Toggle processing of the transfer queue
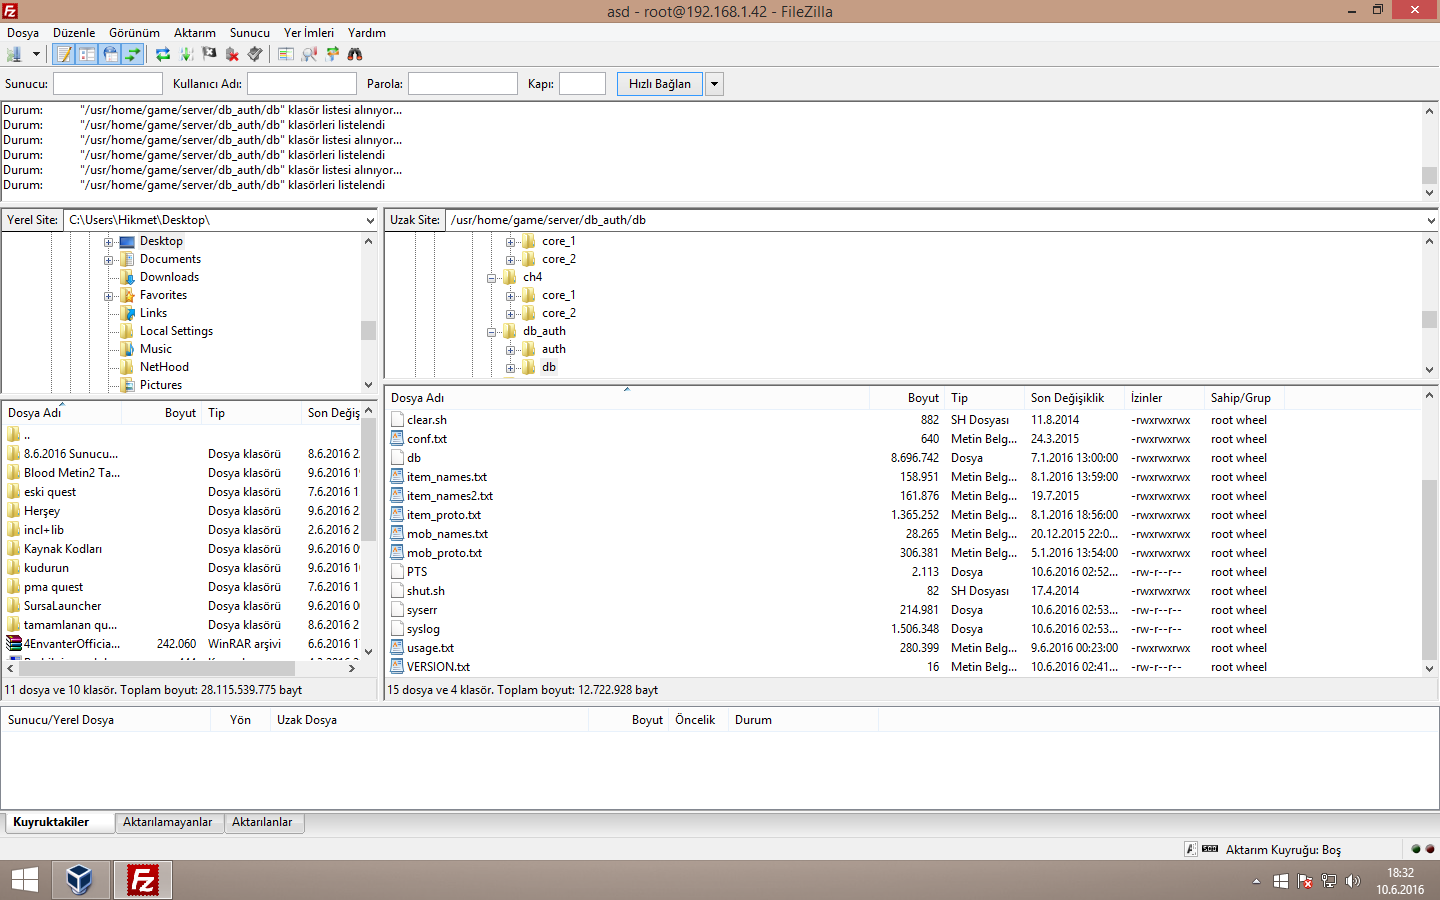Screen dimensions: 1440x900 click(x=186, y=54)
